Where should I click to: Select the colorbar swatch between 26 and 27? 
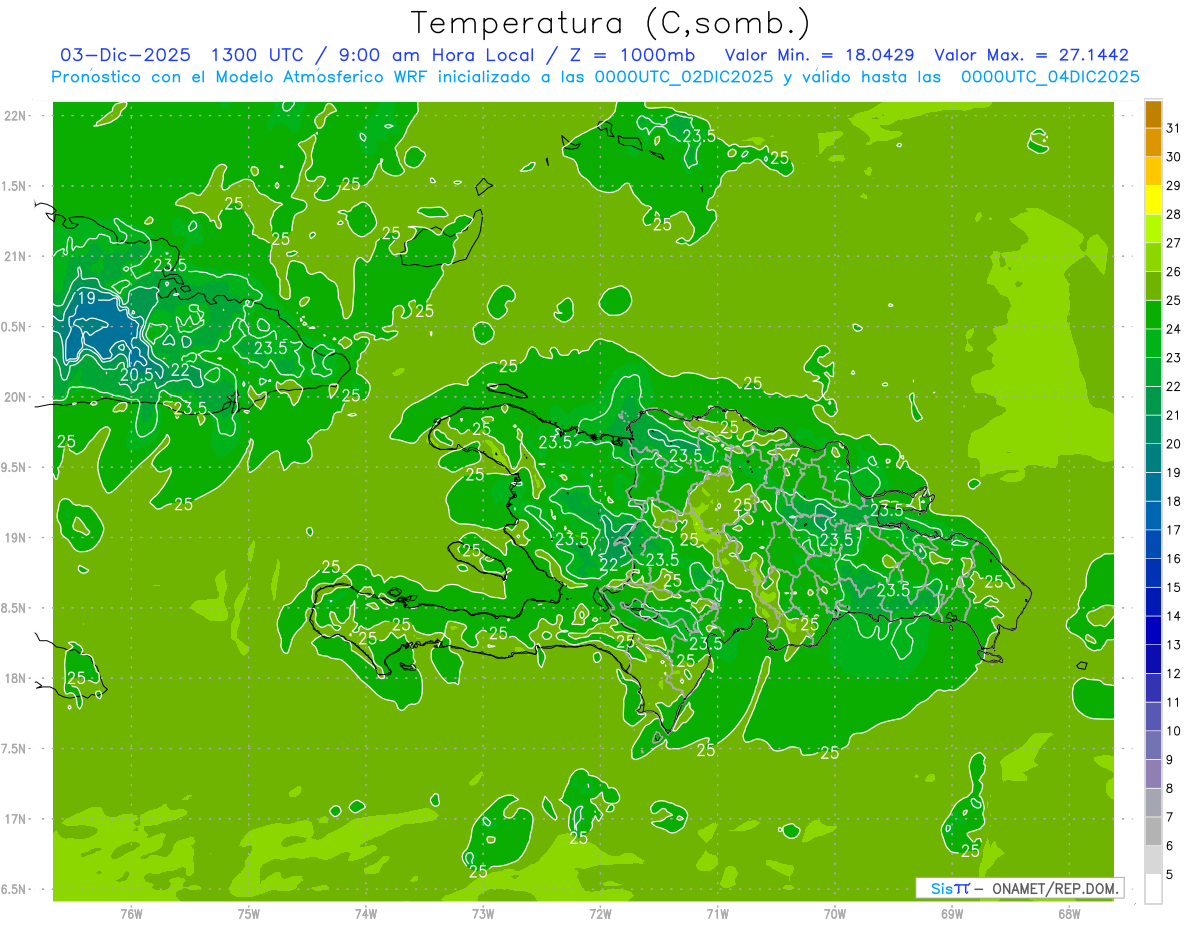(x=1153, y=257)
